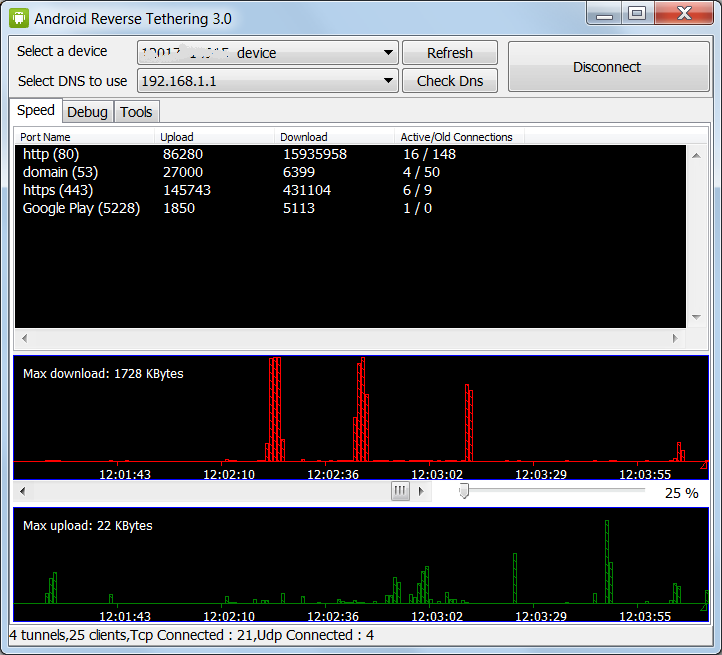Viewport: 722px width, 655px height.
Task: Sort by Download column header
Action: pos(334,137)
